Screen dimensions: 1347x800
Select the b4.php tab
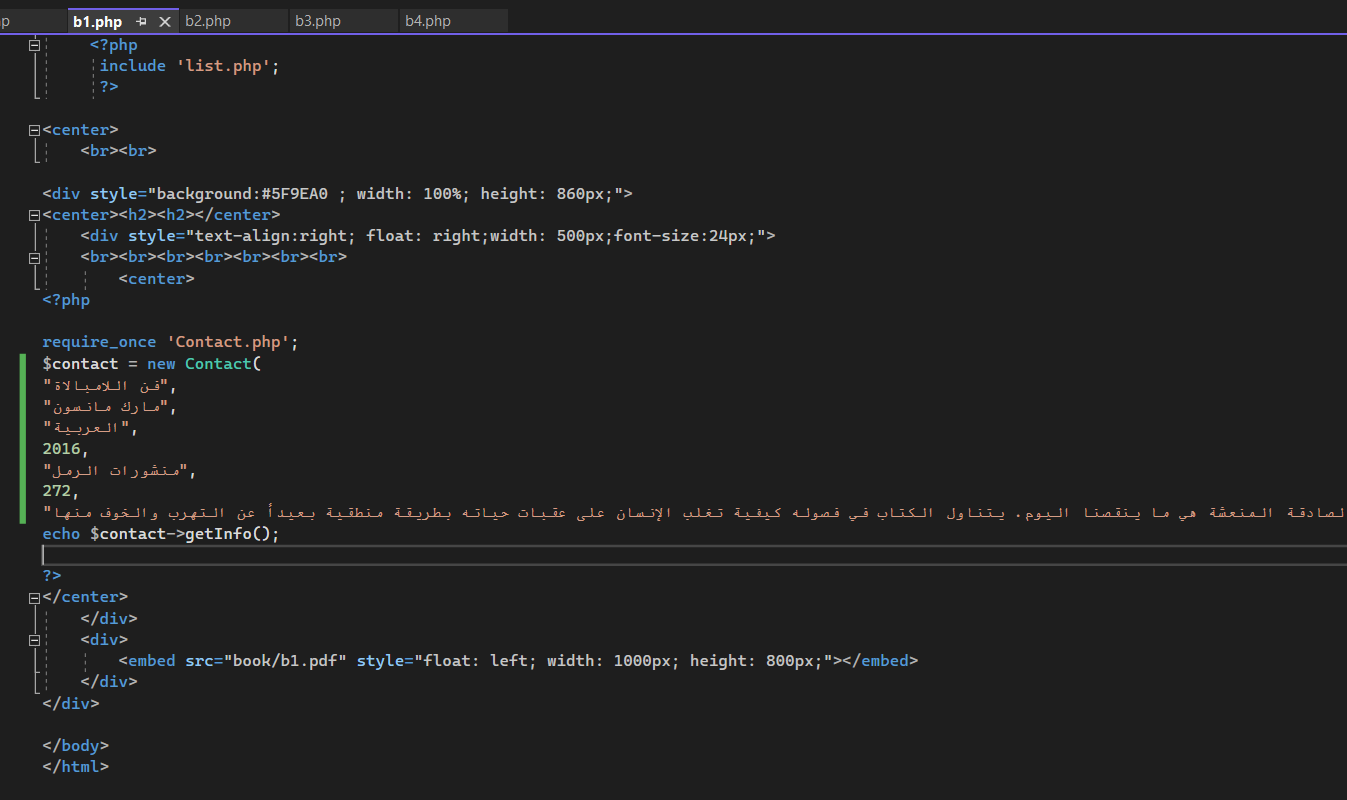point(428,21)
